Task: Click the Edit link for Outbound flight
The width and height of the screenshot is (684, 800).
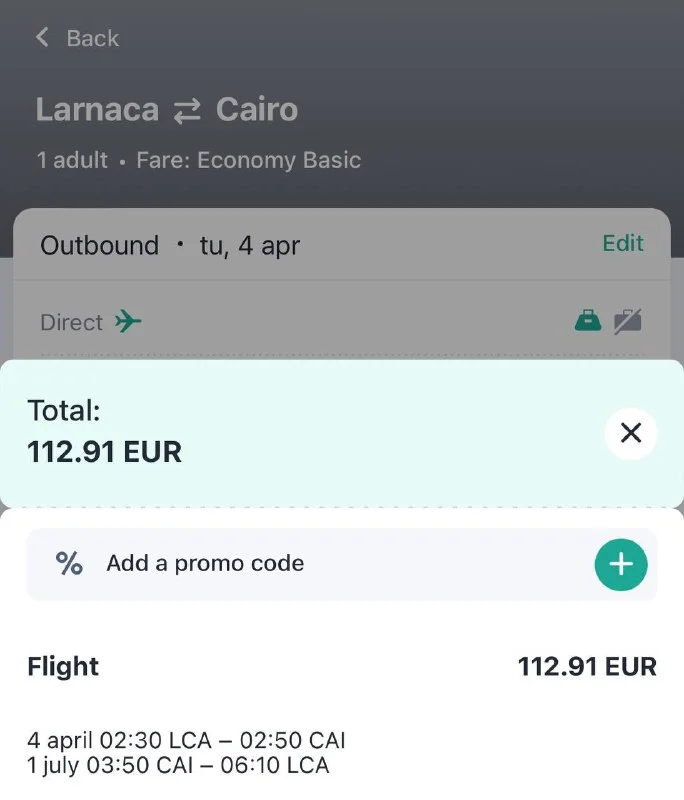Action: tap(623, 244)
